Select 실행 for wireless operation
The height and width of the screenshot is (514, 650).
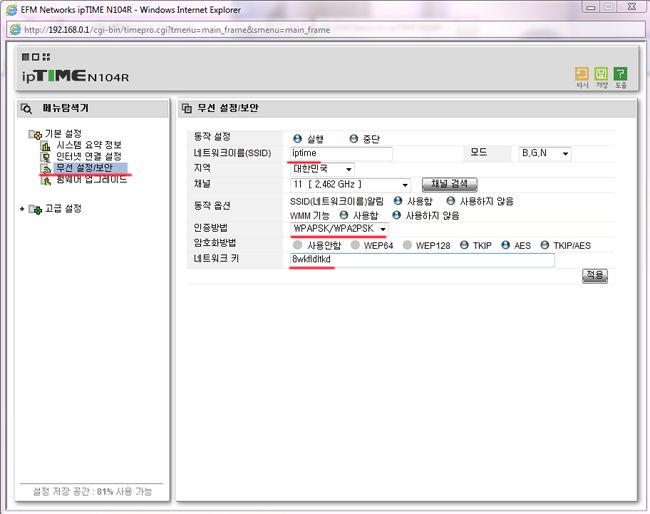pyautogui.click(x=297, y=138)
